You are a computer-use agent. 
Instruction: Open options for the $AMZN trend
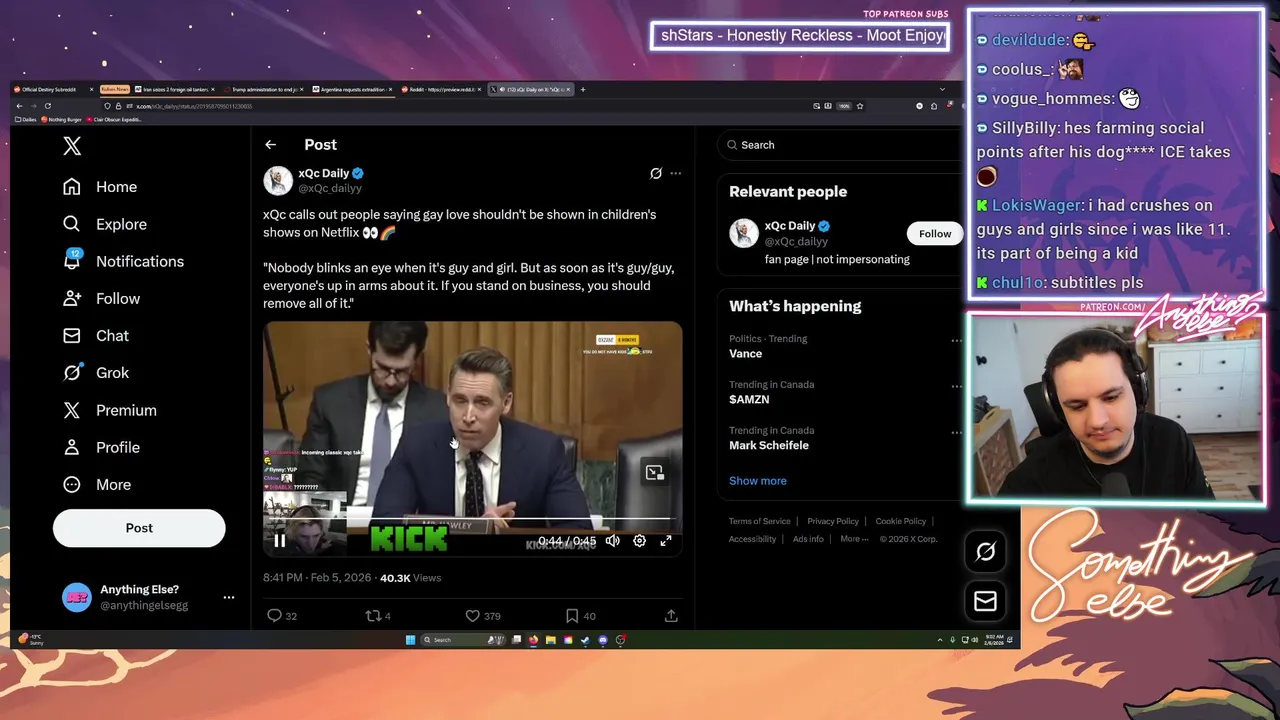click(x=956, y=387)
